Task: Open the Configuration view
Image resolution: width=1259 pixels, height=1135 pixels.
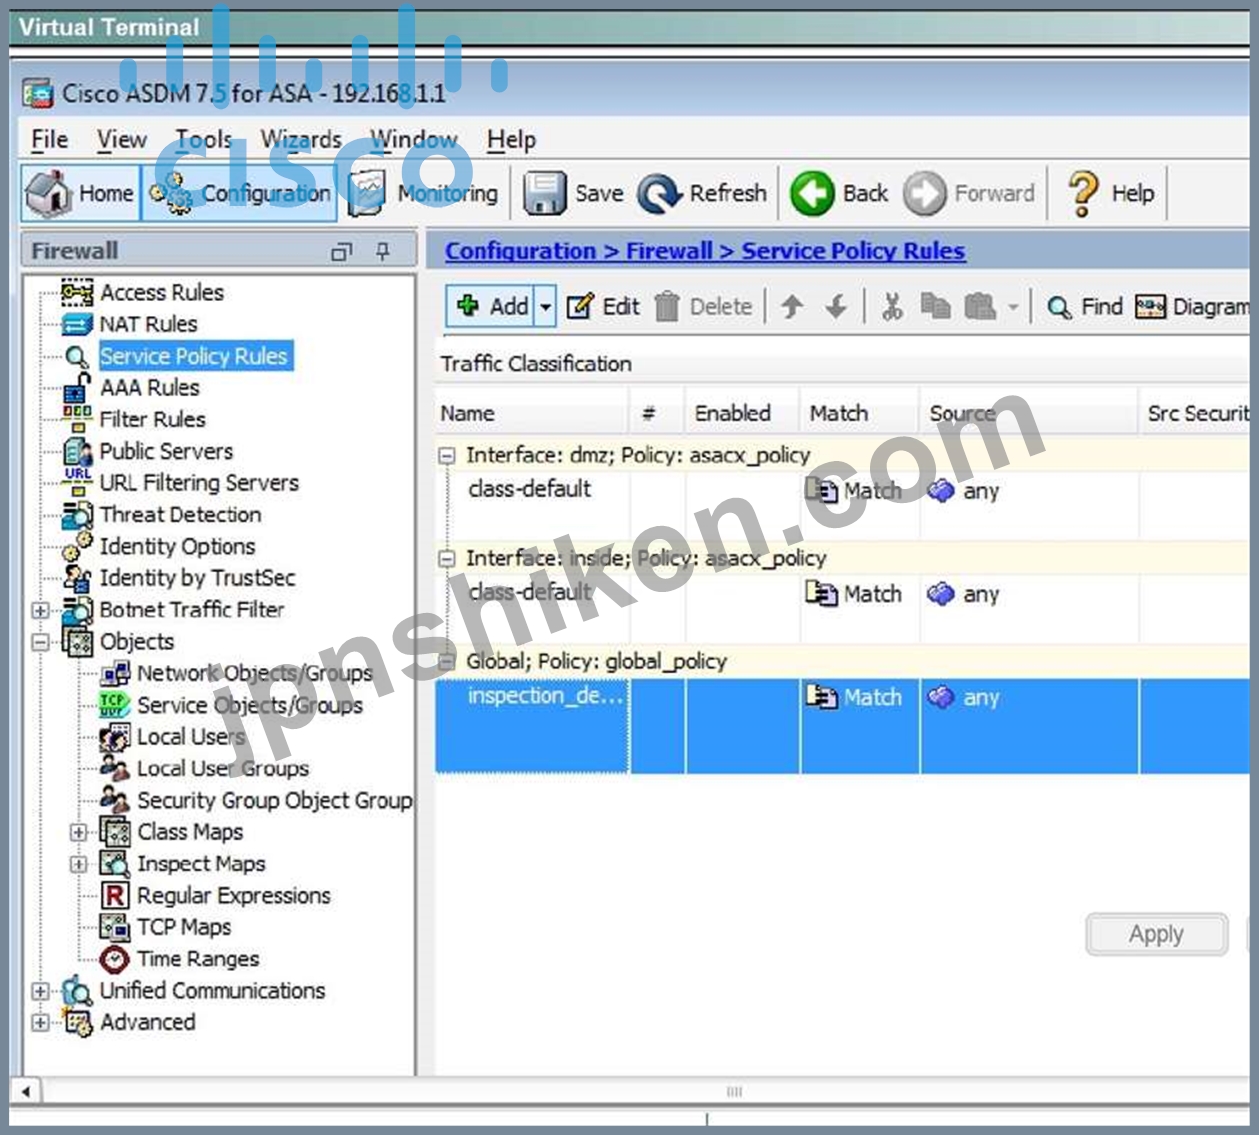Action: [239, 193]
